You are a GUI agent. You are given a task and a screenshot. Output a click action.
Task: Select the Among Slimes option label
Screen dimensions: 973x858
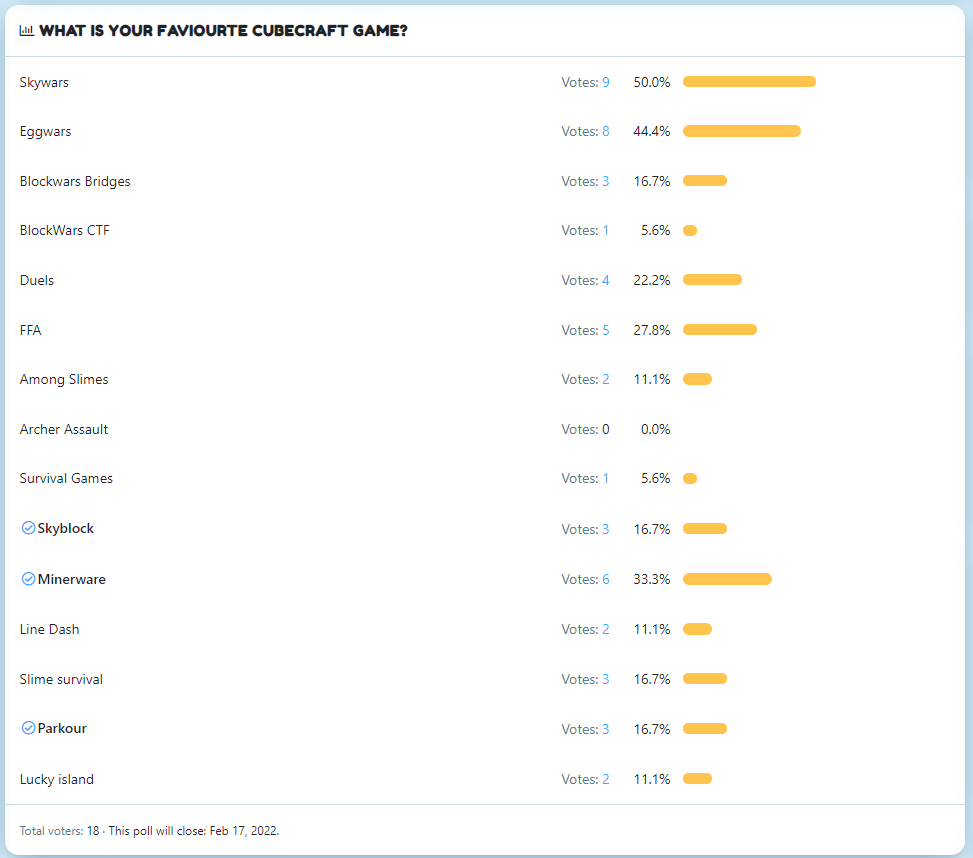(x=64, y=379)
